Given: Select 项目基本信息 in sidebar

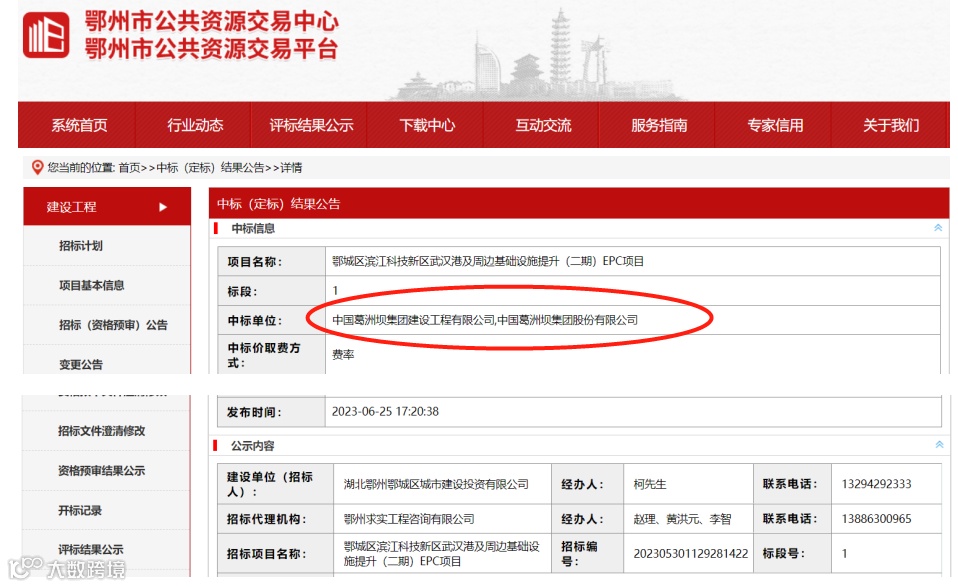Looking at the screenshot, I should [x=92, y=285].
